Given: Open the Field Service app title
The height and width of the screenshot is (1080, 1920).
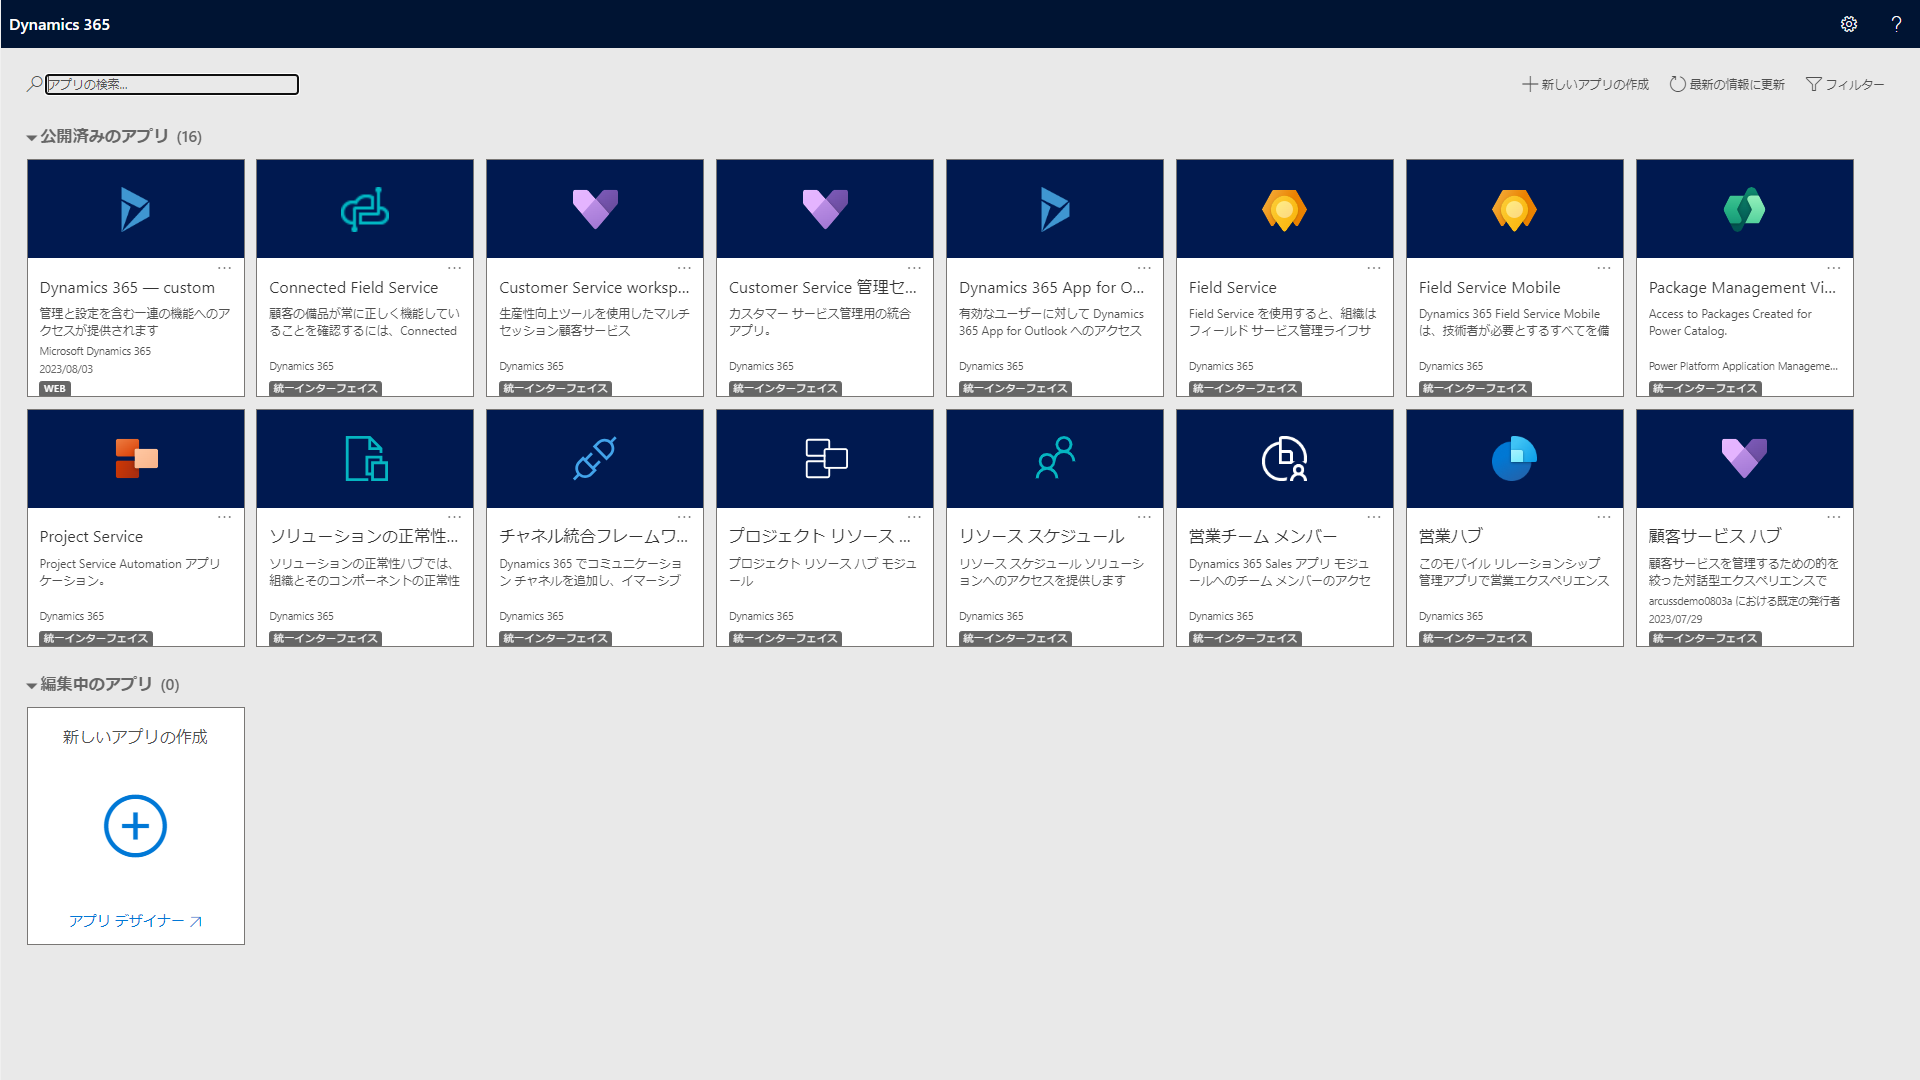Looking at the screenshot, I should [x=1232, y=287].
